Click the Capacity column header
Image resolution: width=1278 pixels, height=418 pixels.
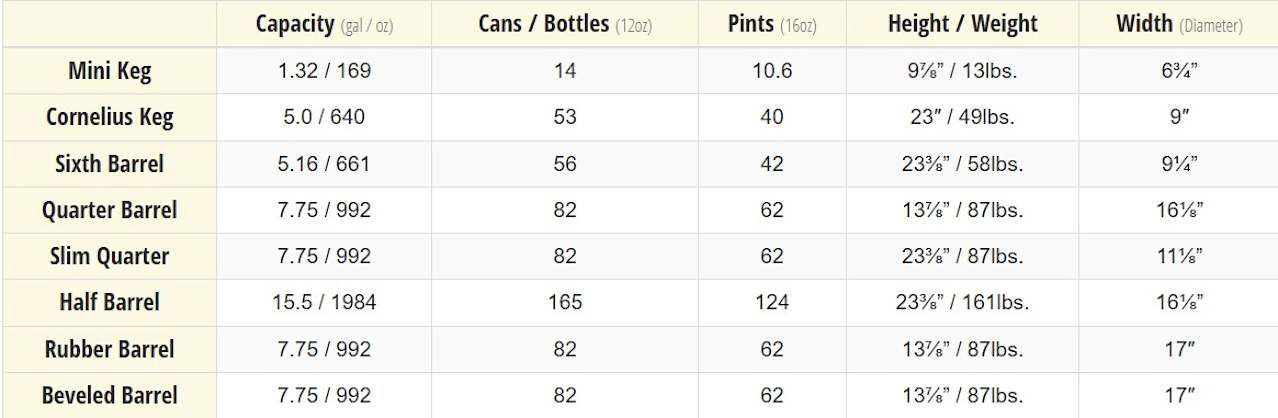pyautogui.click(x=324, y=24)
